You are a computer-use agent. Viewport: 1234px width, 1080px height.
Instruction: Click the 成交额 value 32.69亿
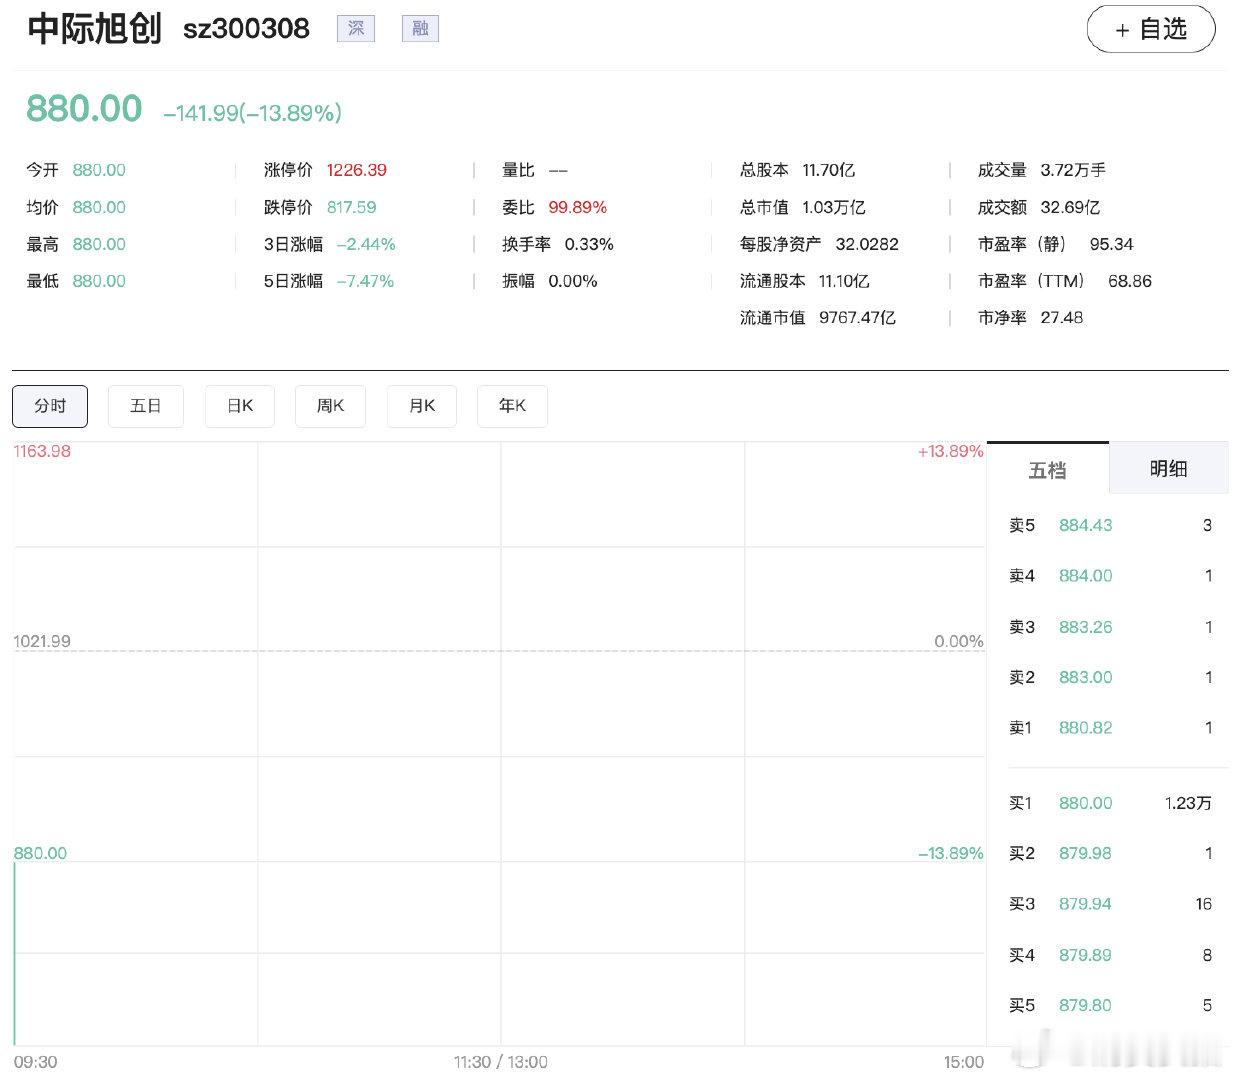point(1070,207)
